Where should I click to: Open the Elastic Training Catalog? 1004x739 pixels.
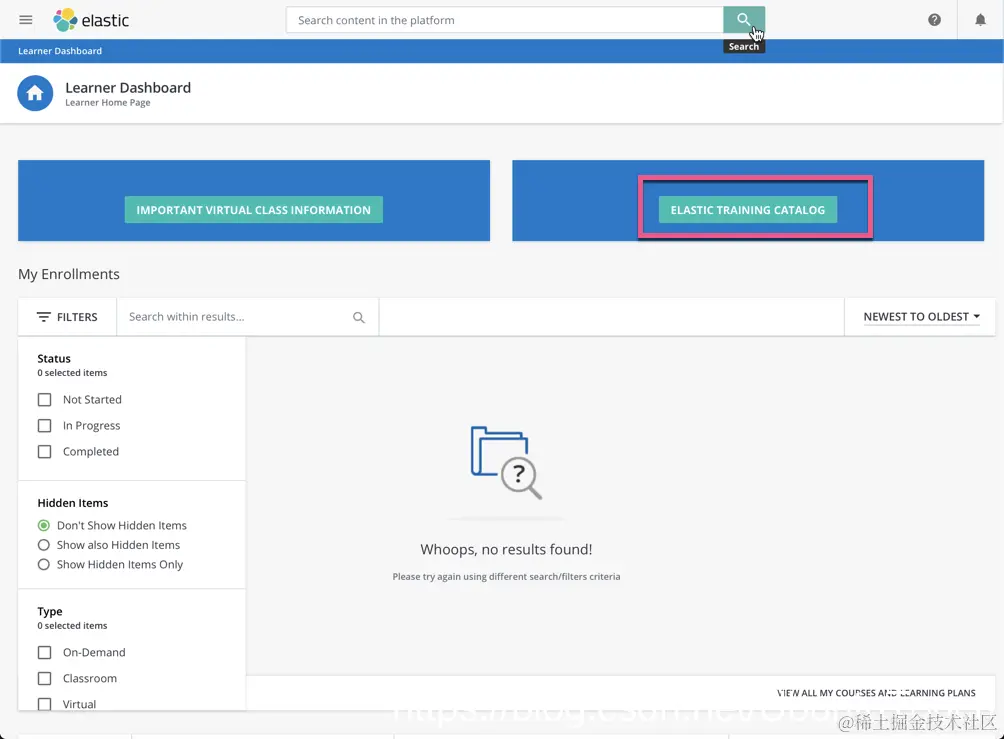747,210
